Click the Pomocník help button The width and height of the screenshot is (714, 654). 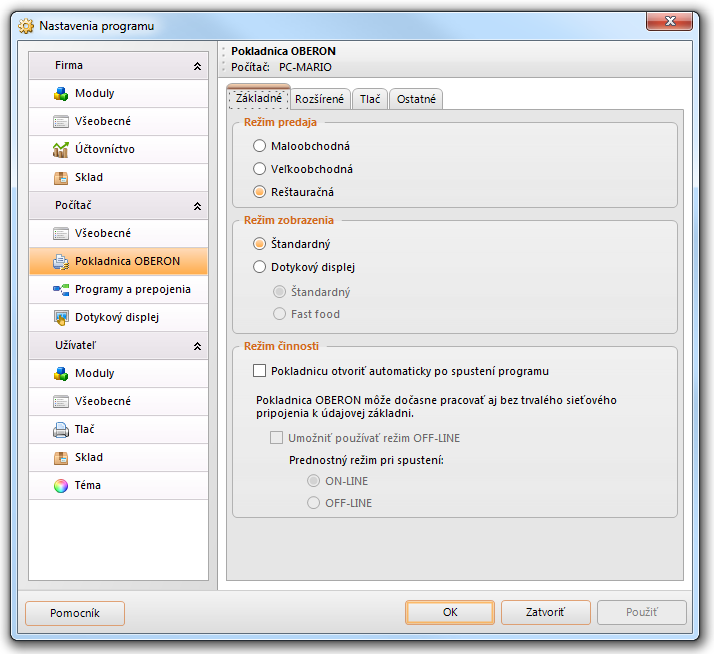tap(75, 613)
